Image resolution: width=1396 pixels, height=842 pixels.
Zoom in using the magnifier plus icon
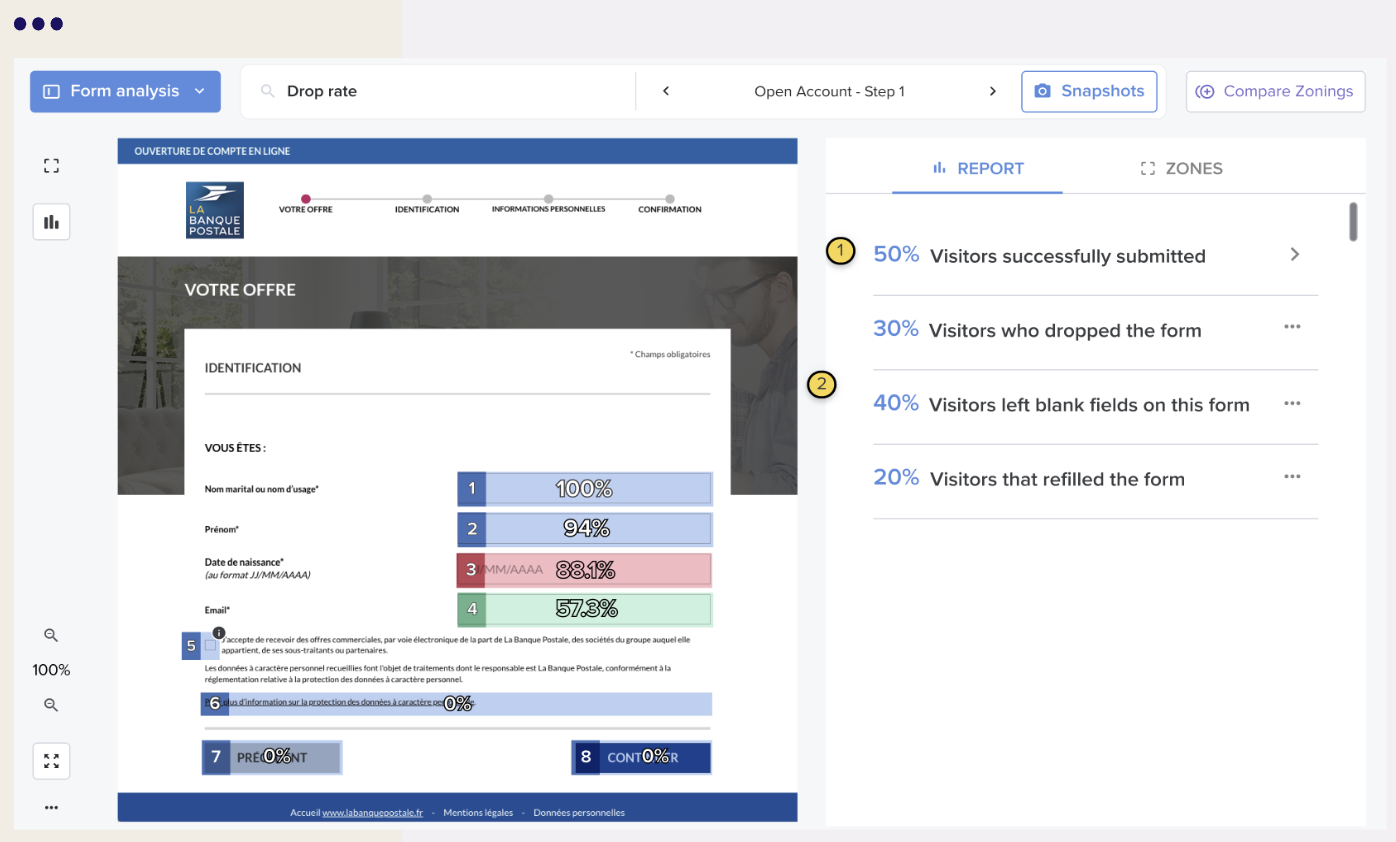[50, 634]
